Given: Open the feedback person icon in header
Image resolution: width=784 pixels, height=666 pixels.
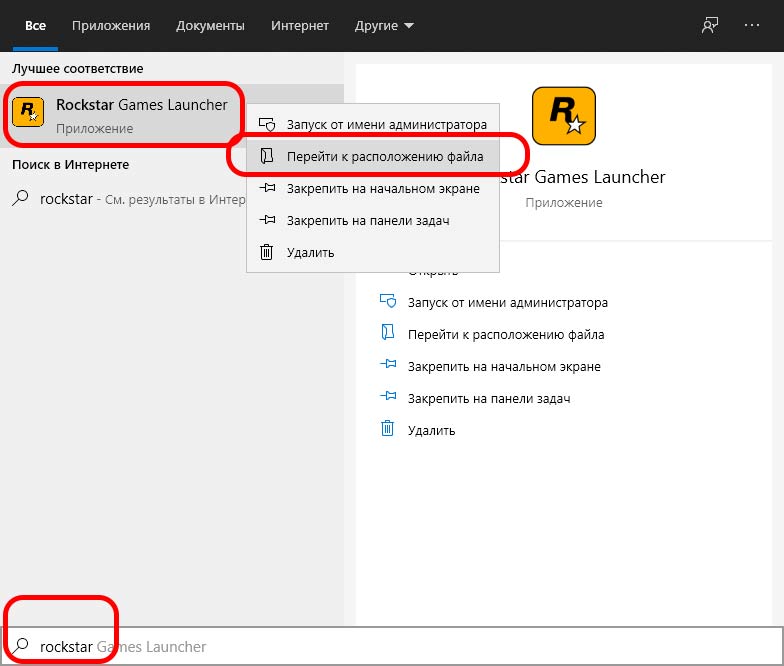Looking at the screenshot, I should 710,25.
